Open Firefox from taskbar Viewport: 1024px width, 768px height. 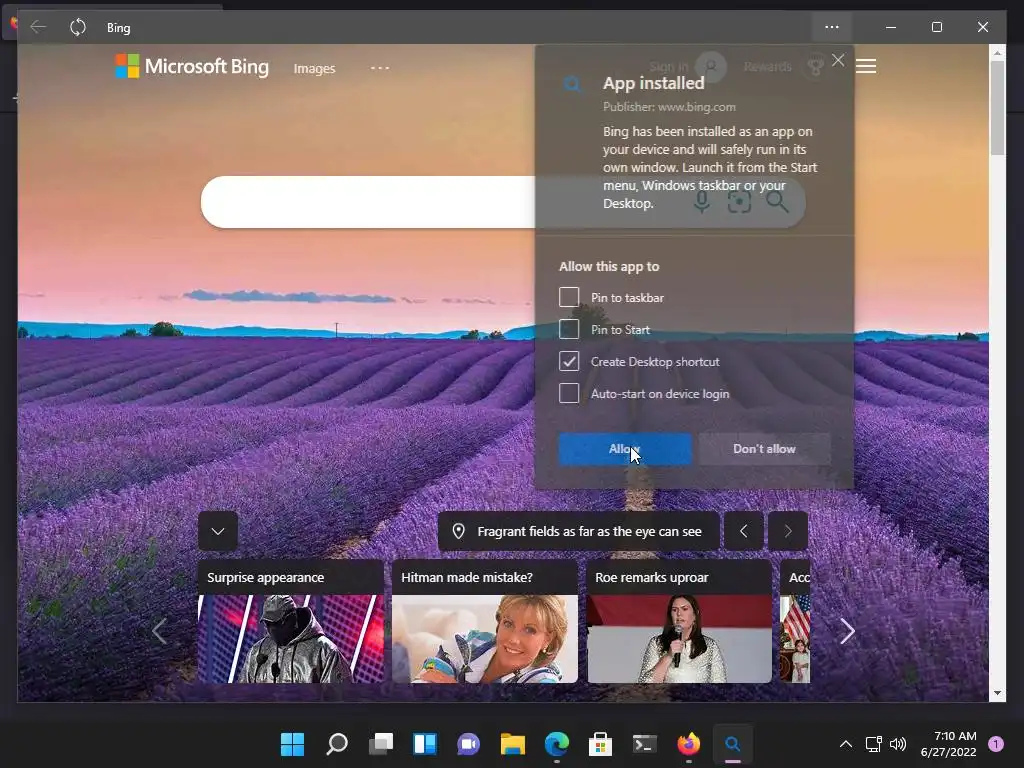(x=688, y=744)
